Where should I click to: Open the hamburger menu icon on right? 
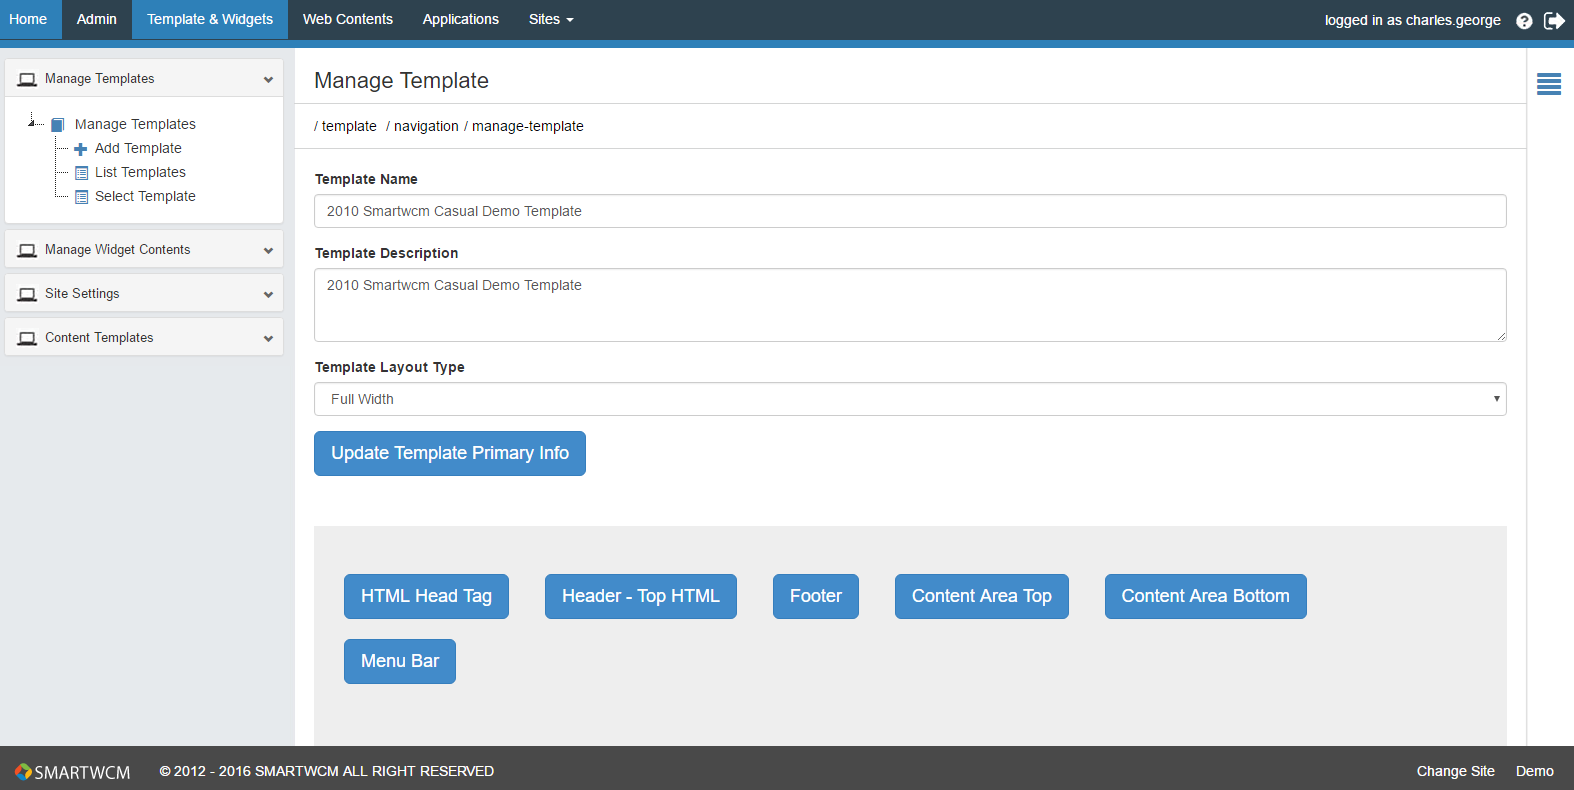[x=1549, y=84]
